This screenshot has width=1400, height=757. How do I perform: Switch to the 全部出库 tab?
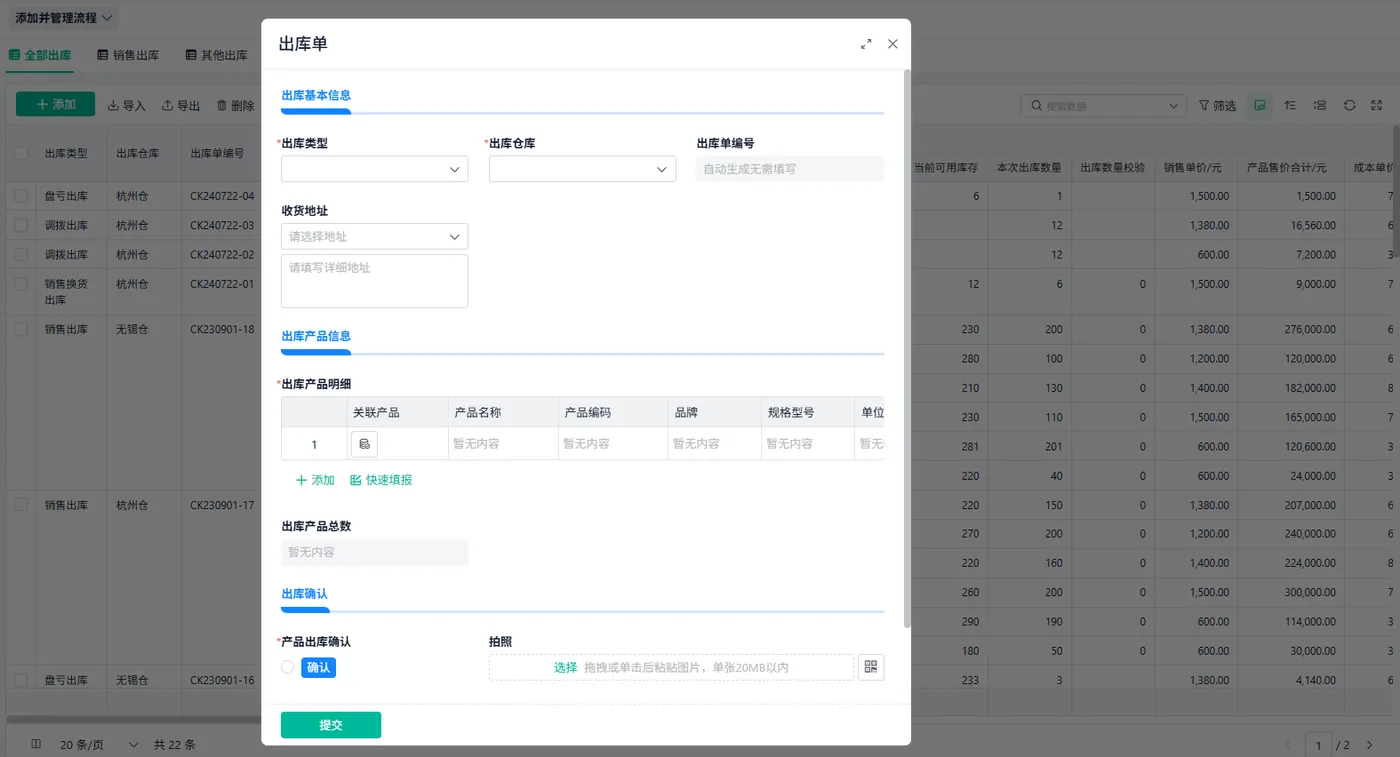(40, 55)
